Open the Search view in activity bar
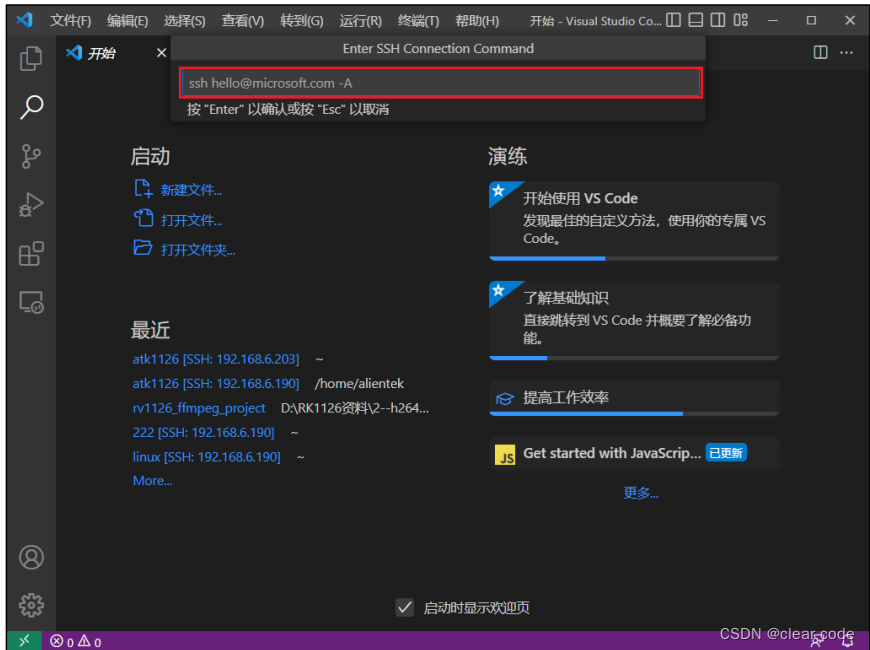The width and height of the screenshot is (870, 650). [x=31, y=107]
